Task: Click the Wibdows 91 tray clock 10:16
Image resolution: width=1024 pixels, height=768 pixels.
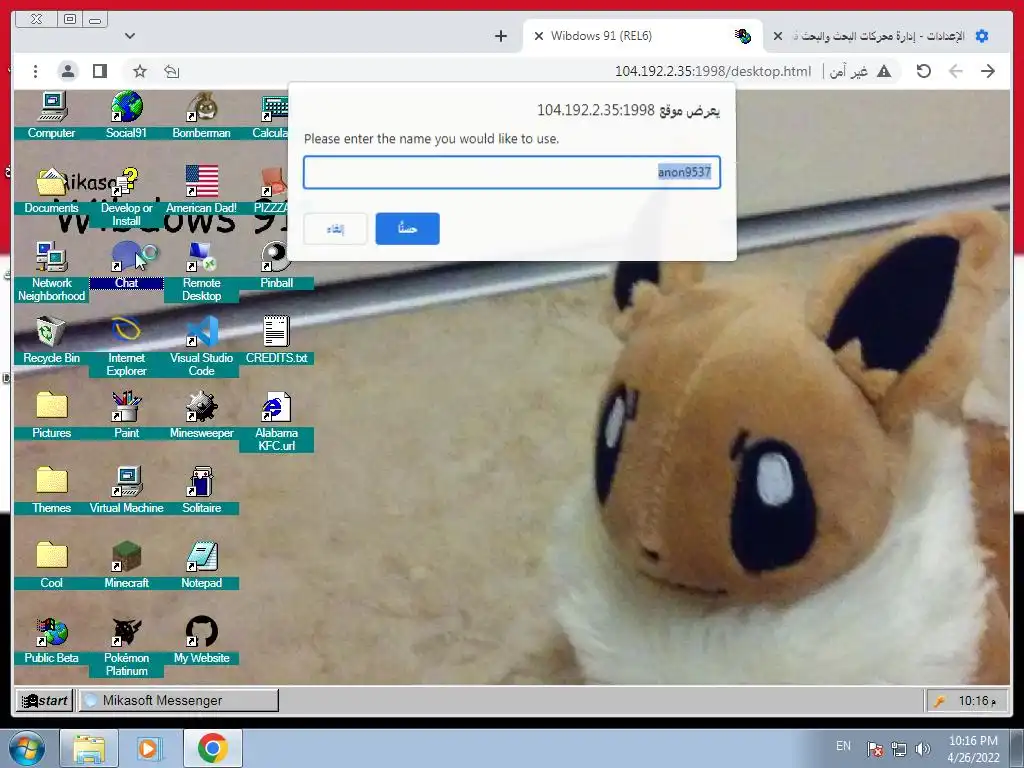Action: pos(977,701)
